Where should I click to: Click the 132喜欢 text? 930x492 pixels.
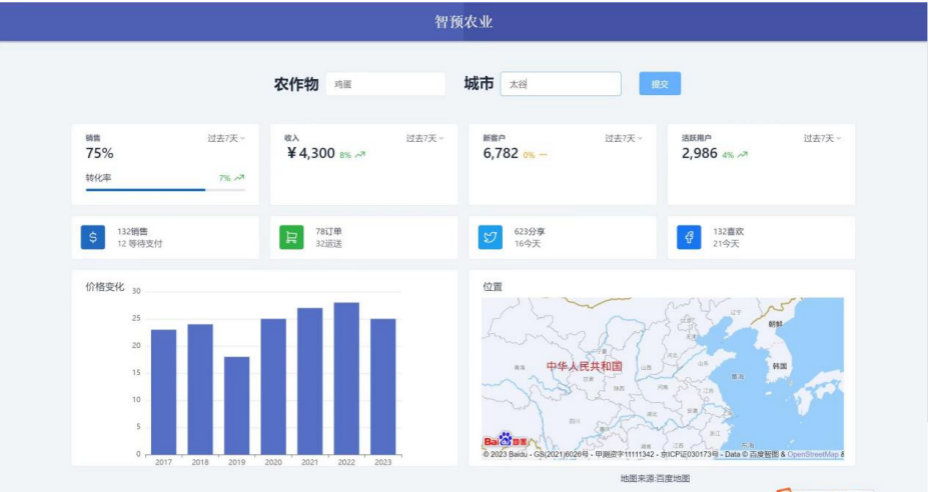(728, 231)
